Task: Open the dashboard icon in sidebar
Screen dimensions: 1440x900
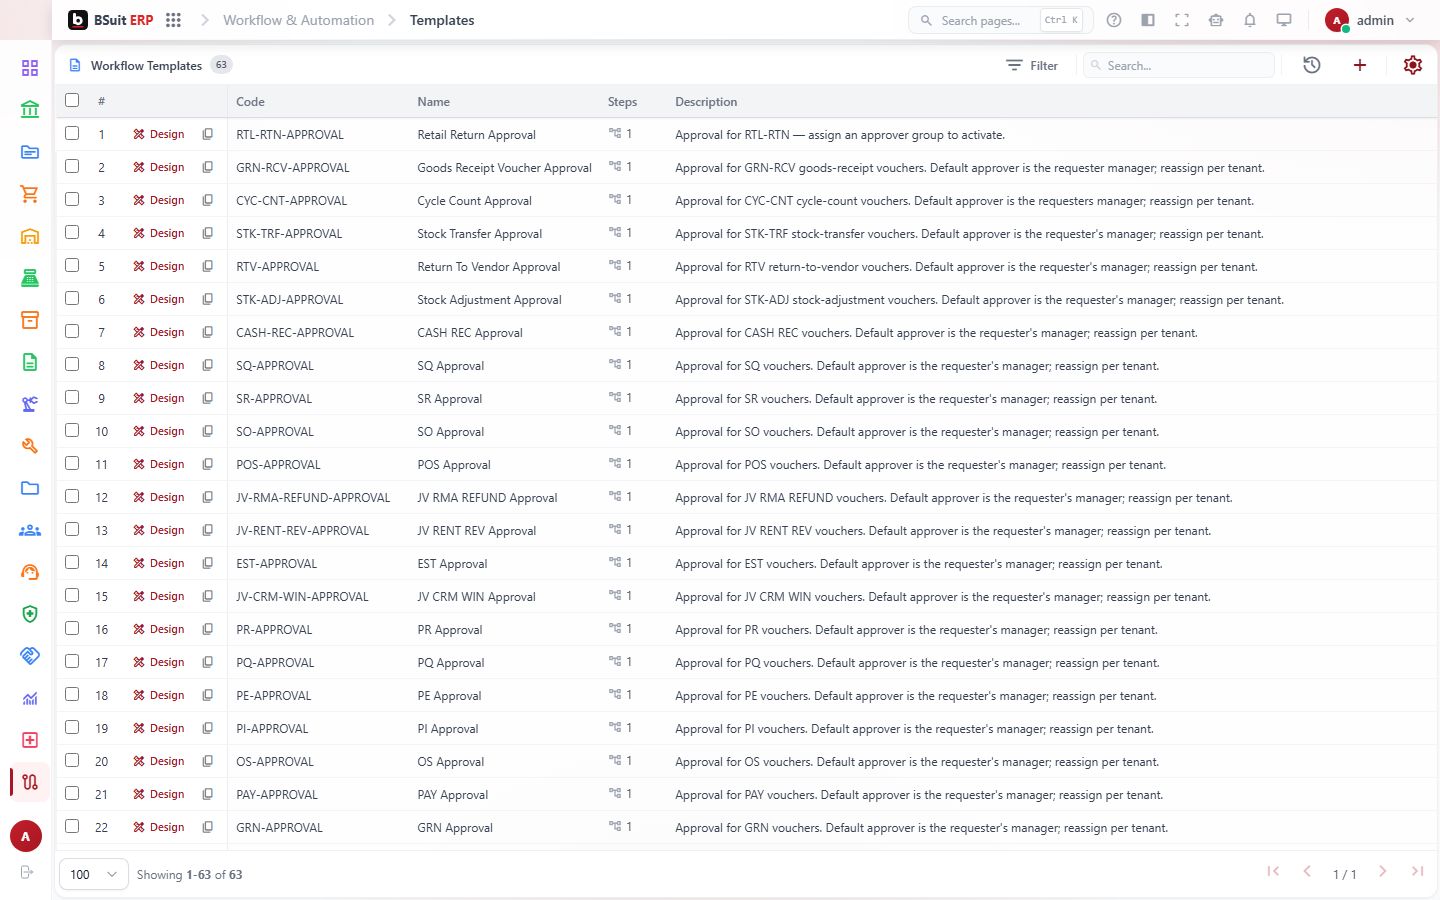Action: coord(30,68)
